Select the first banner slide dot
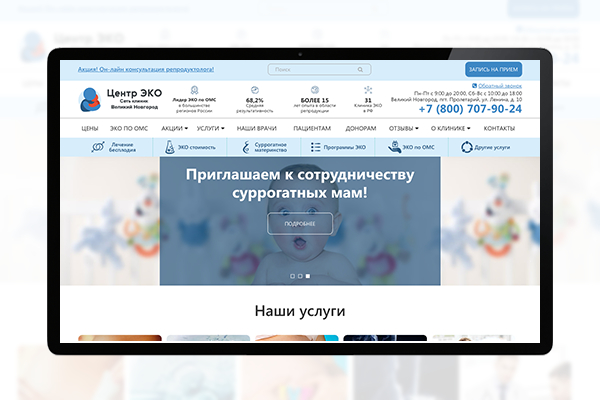The width and height of the screenshot is (600, 400). click(292, 276)
